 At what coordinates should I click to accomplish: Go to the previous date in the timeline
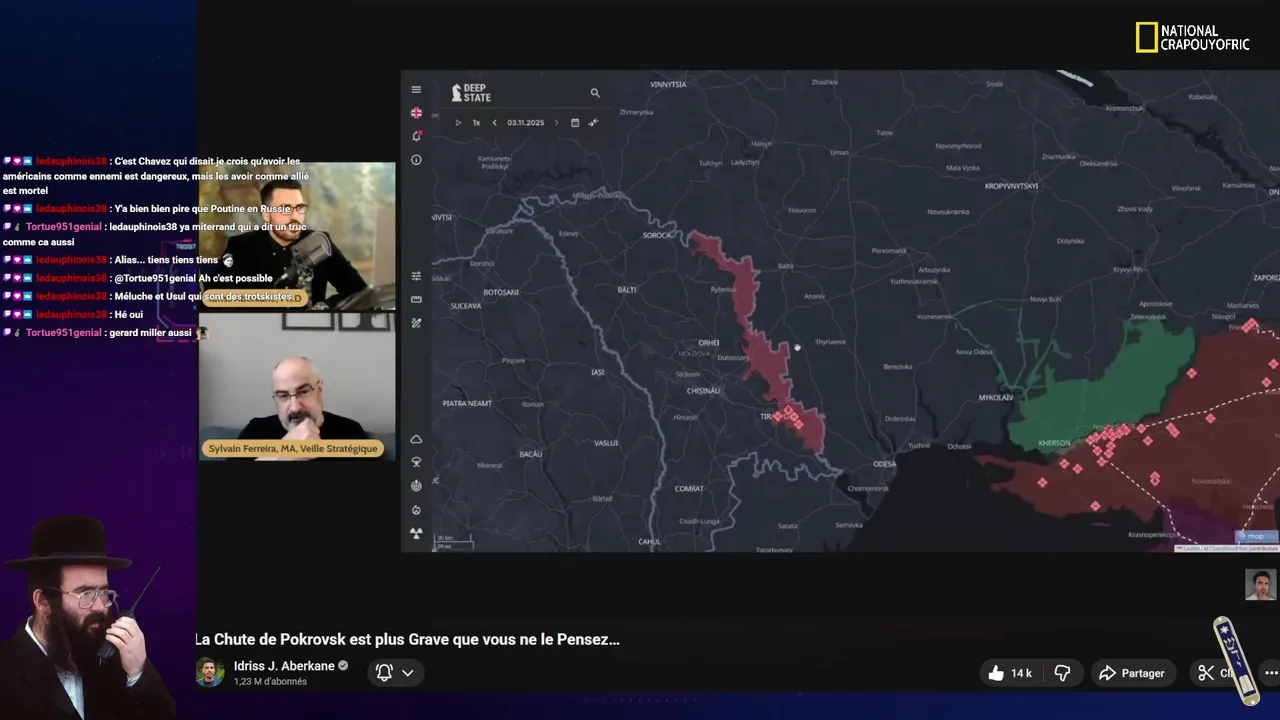[494, 123]
